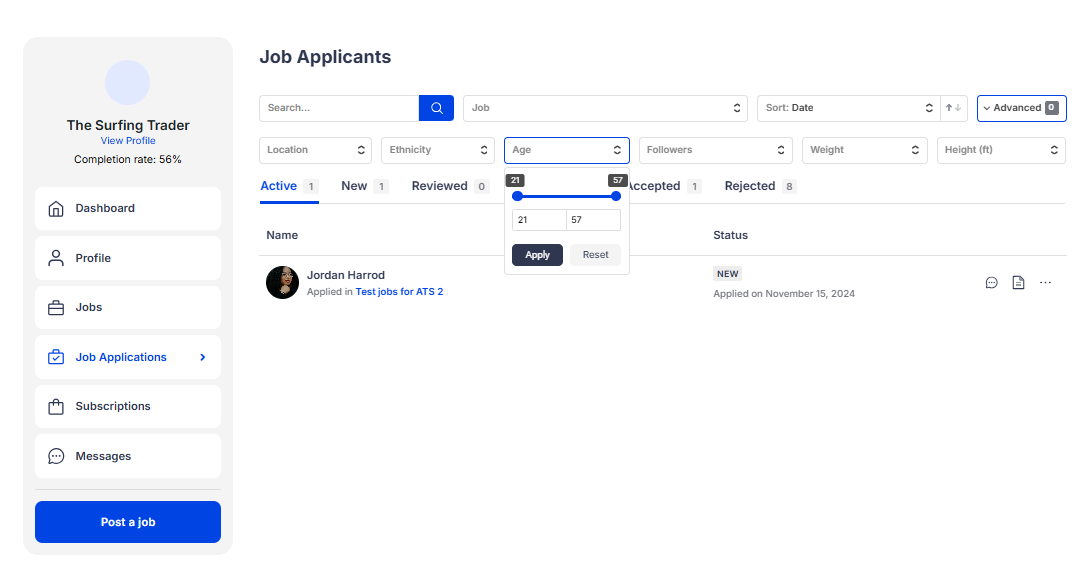Open more options ellipsis for applicant
The height and width of the screenshot is (569, 1078).
tap(1045, 283)
